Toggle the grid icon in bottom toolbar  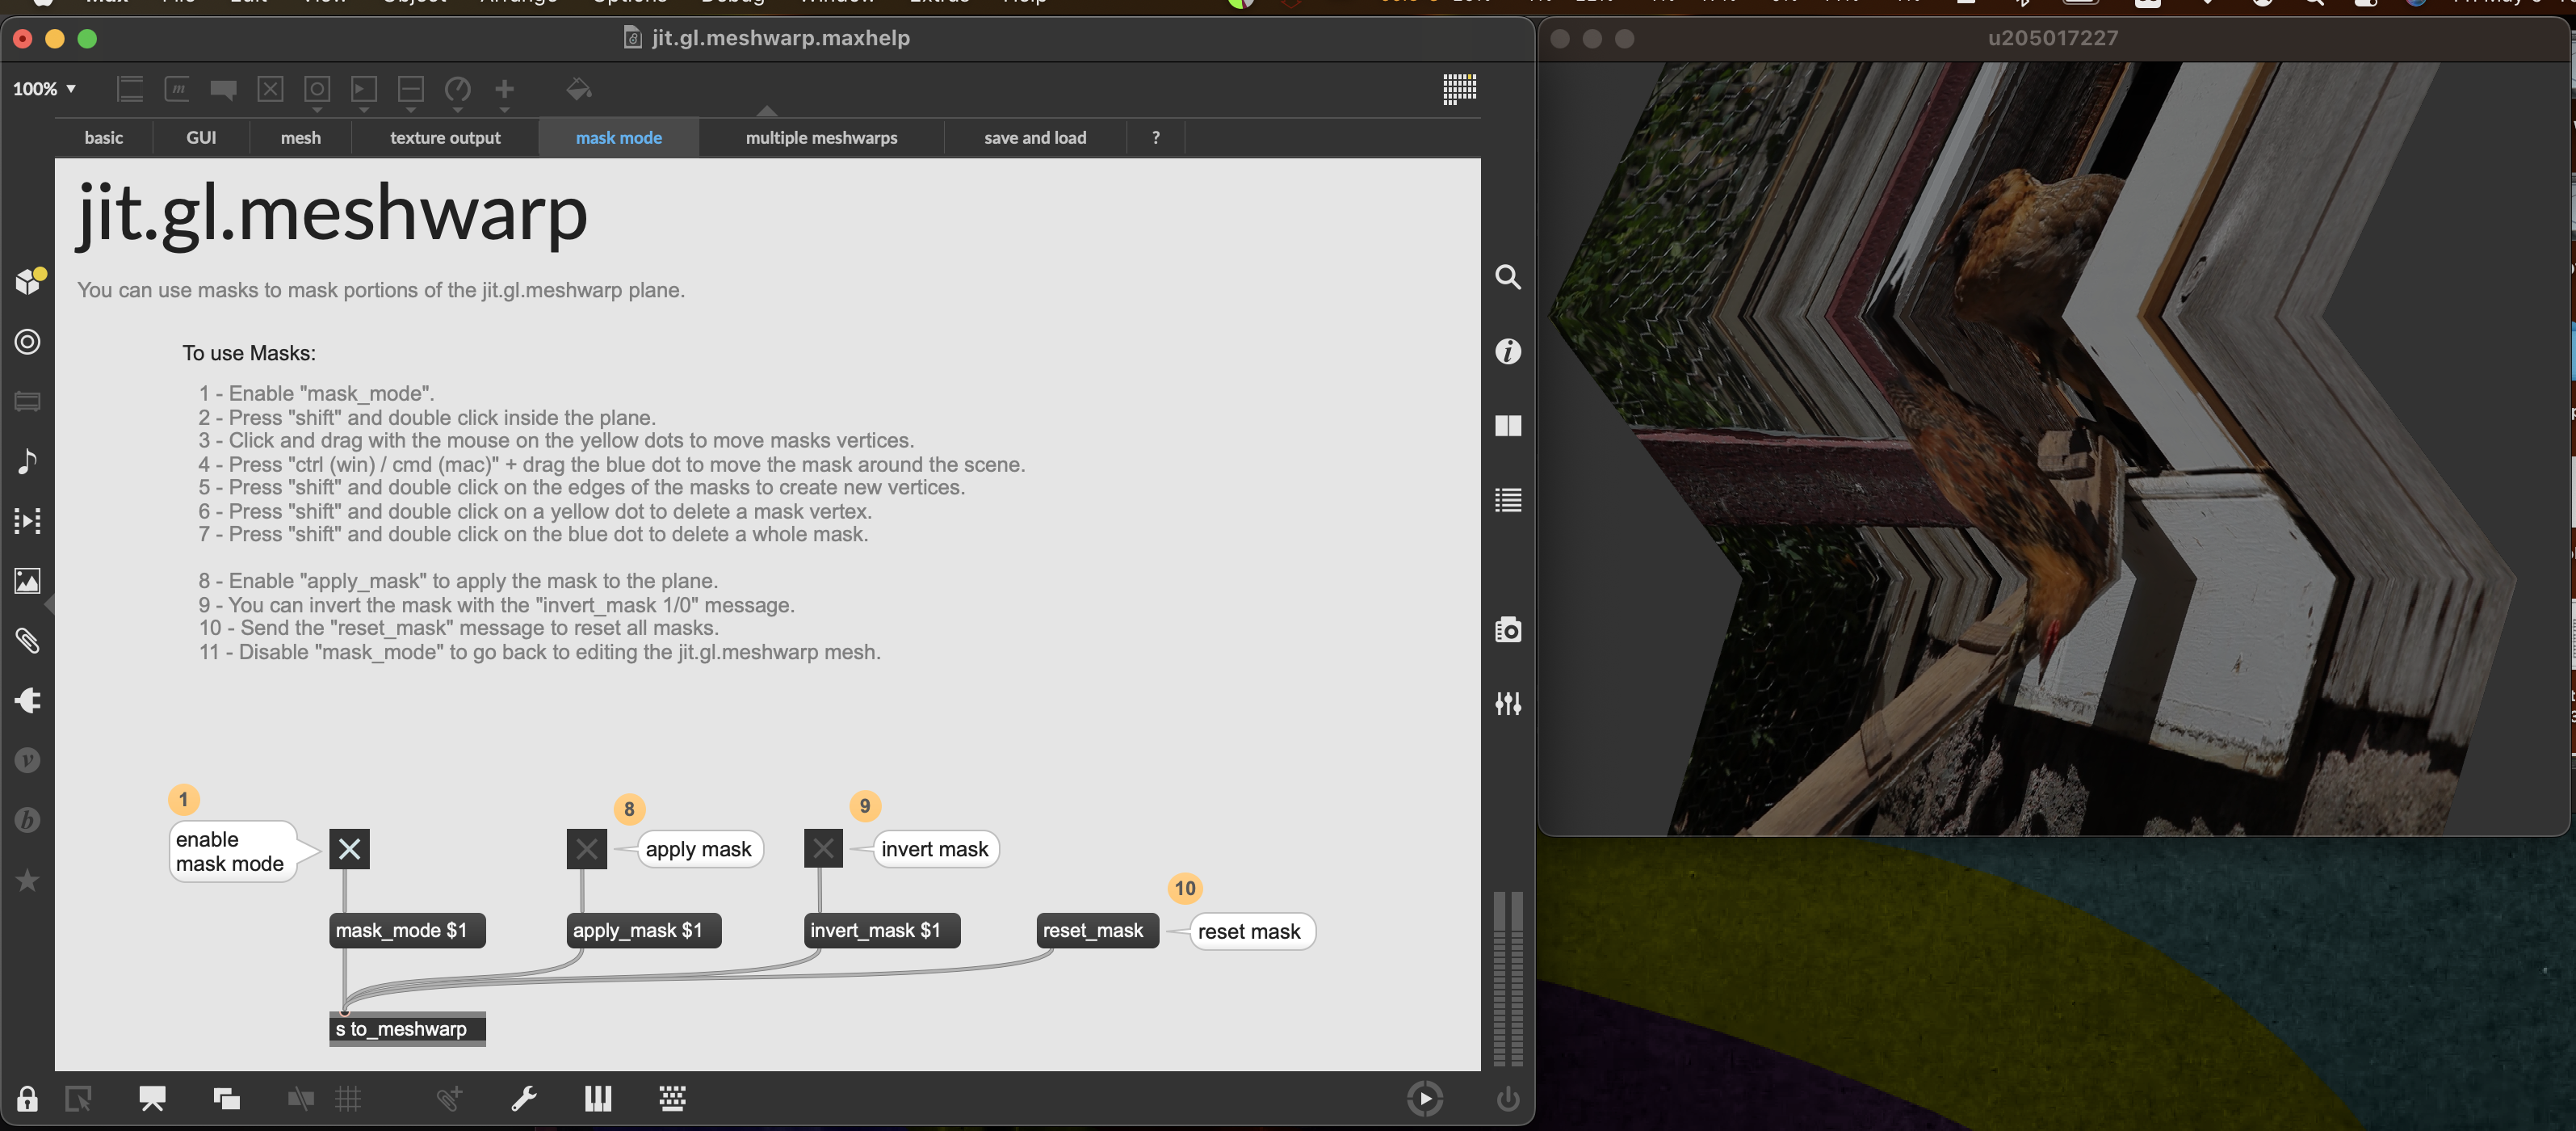tap(348, 1099)
